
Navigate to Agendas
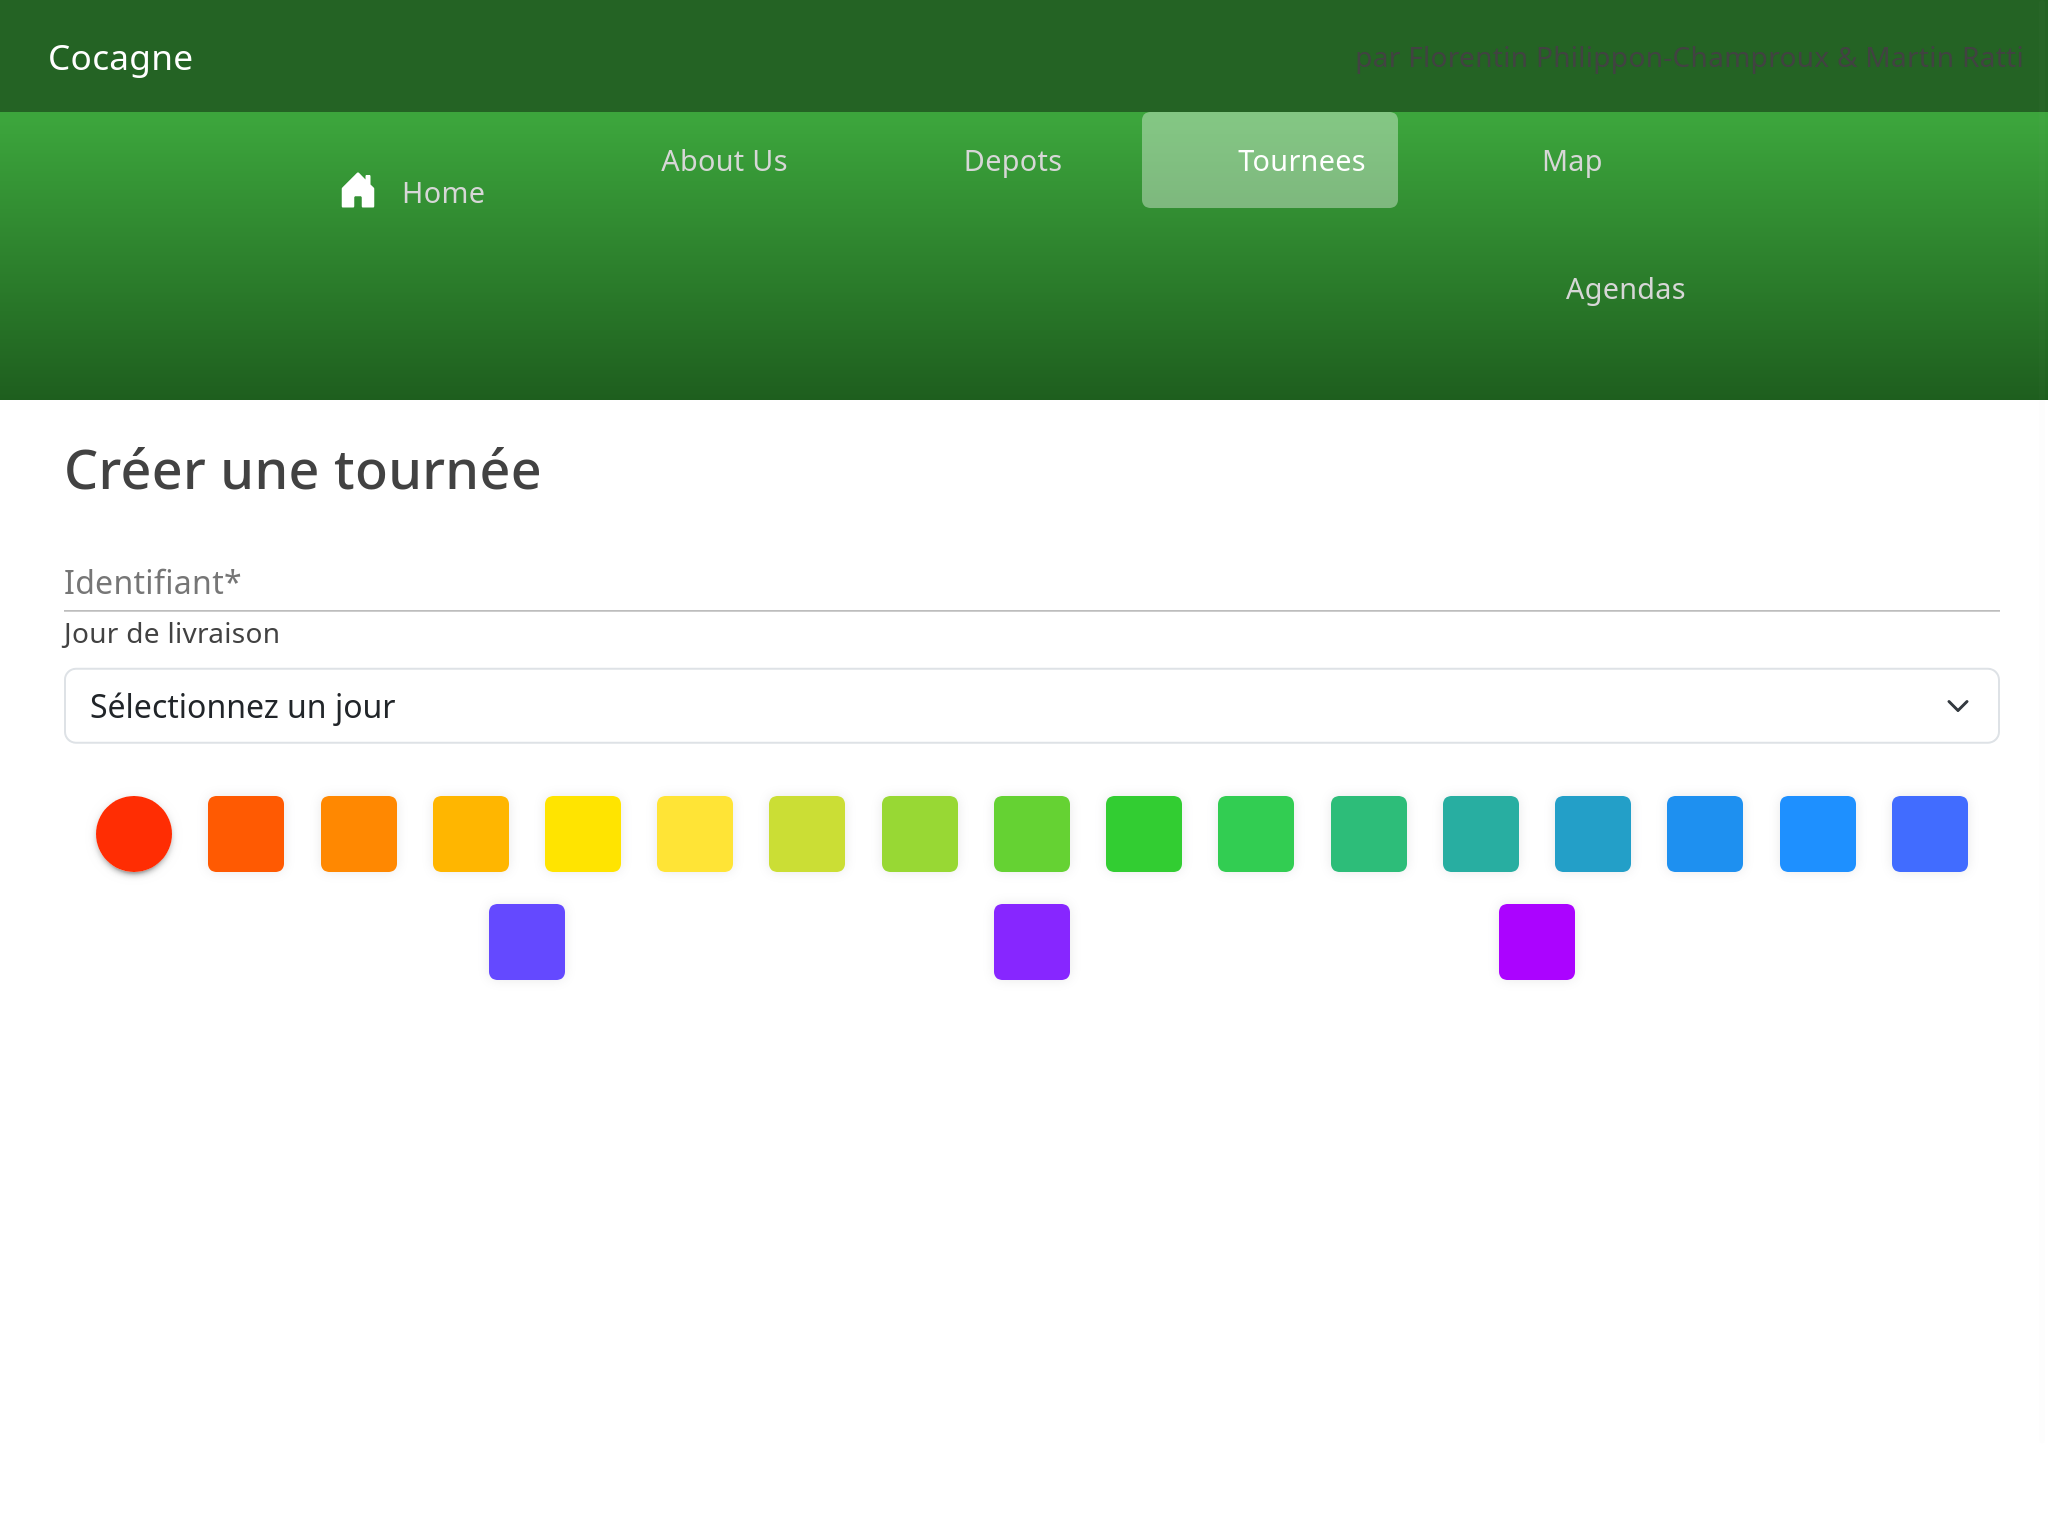(1625, 288)
